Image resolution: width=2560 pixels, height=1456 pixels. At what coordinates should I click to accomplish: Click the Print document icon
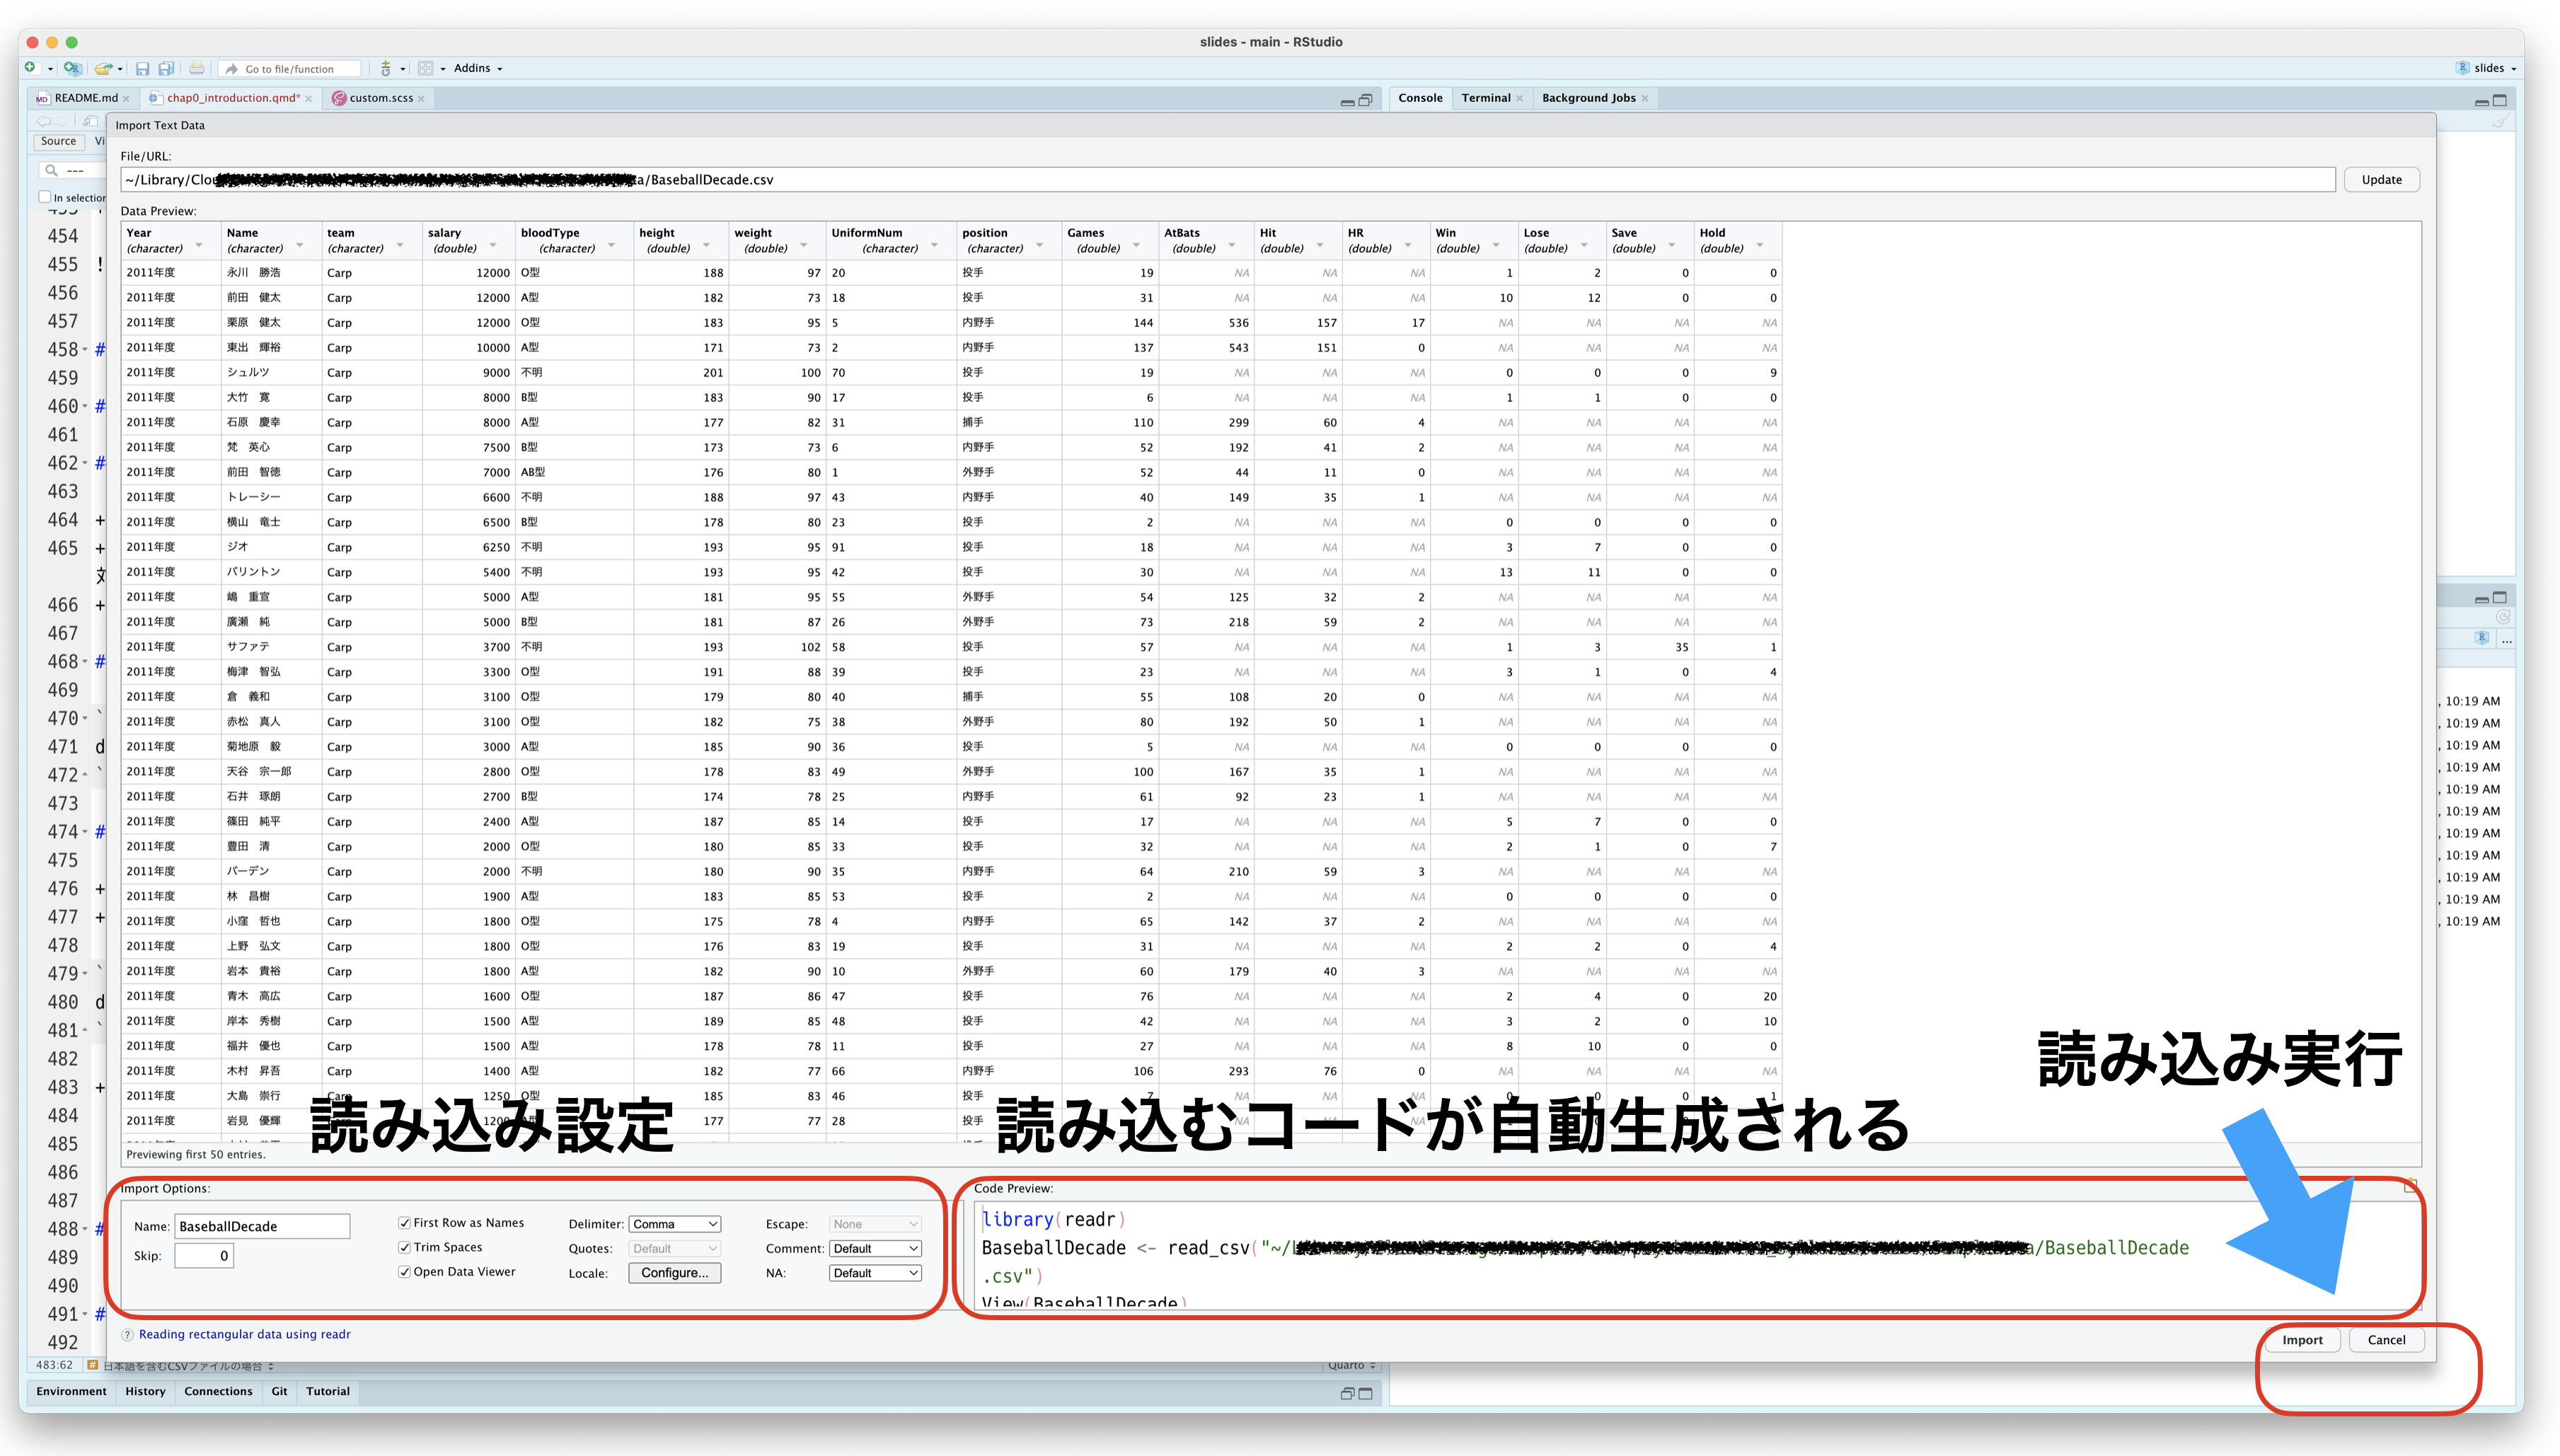pos(197,68)
